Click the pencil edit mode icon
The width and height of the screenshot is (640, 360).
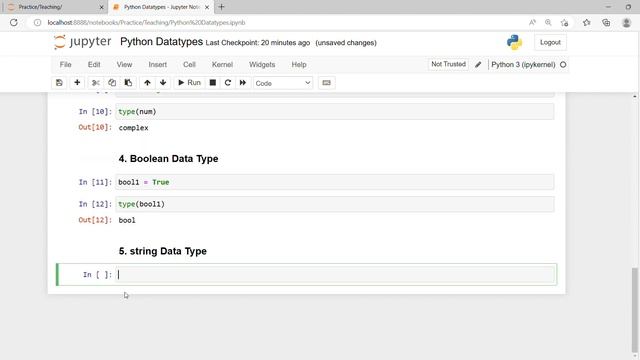[478, 64]
